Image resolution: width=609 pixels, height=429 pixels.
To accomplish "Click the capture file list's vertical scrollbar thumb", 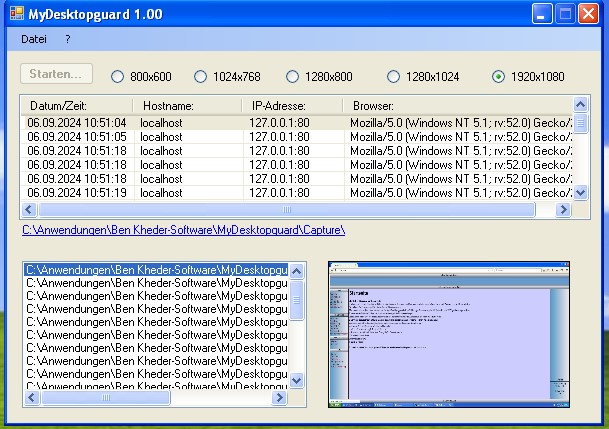I will coord(297,300).
